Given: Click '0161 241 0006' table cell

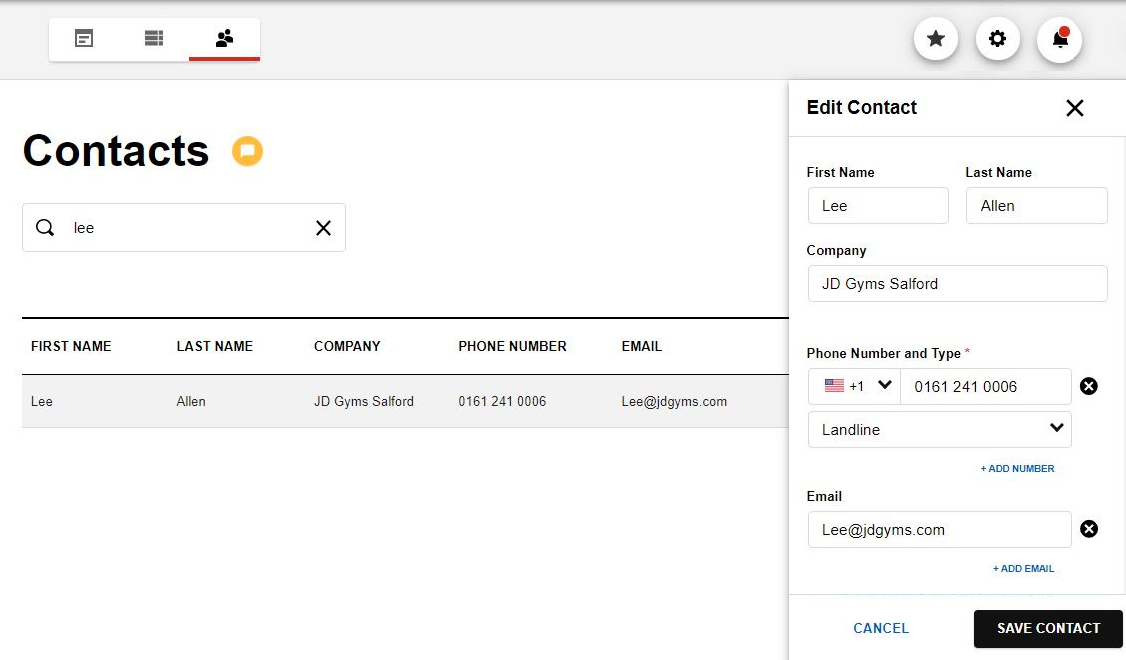Looking at the screenshot, I should (x=502, y=401).
